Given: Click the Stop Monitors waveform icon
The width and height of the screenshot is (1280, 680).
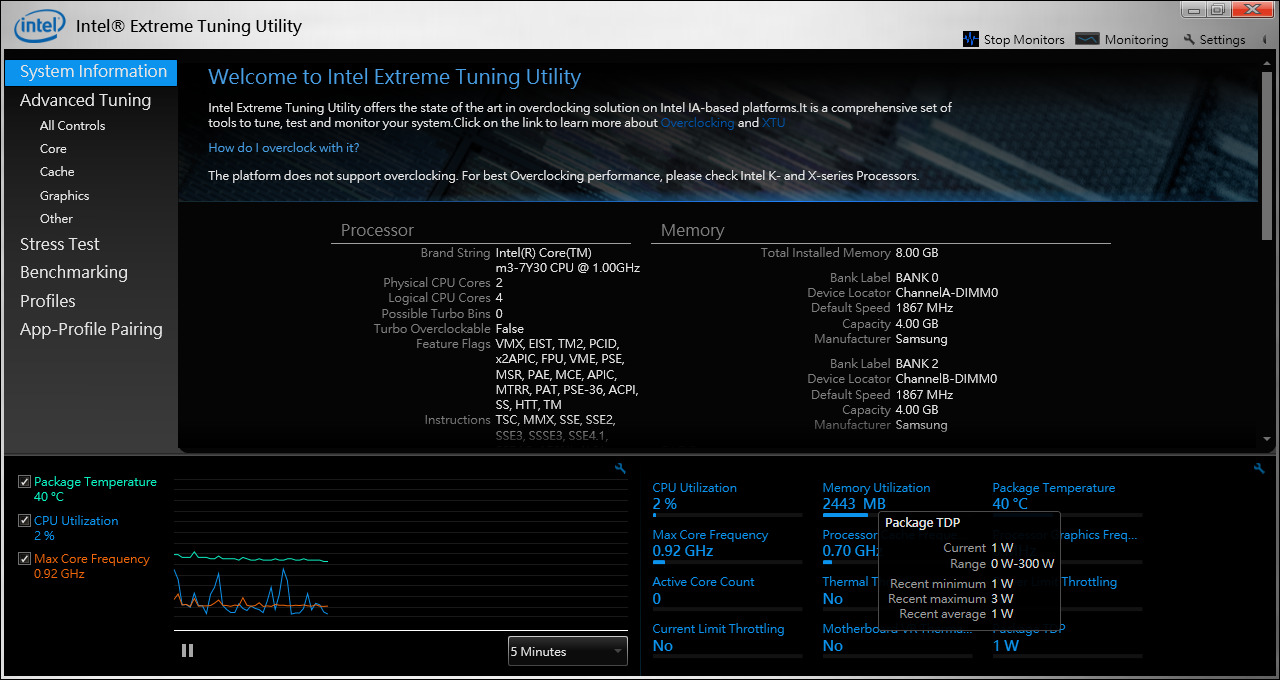Looking at the screenshot, I should click(x=970, y=39).
